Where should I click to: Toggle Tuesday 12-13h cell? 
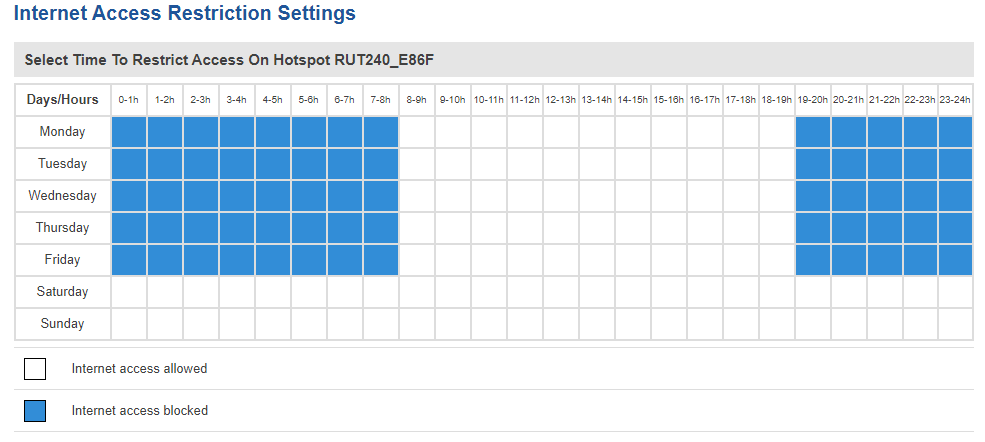(x=561, y=164)
